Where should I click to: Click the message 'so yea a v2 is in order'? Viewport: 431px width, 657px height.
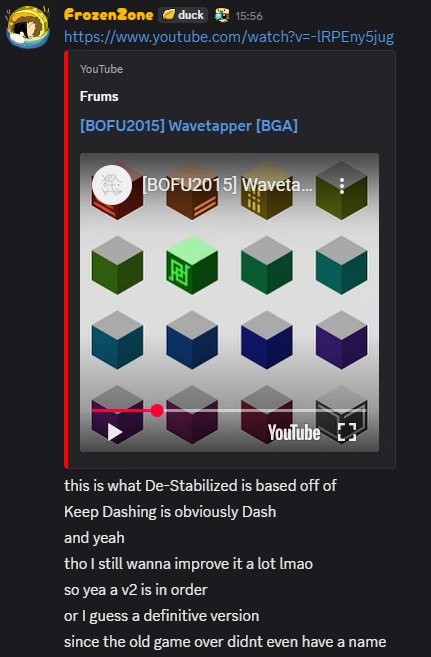[x=136, y=590]
